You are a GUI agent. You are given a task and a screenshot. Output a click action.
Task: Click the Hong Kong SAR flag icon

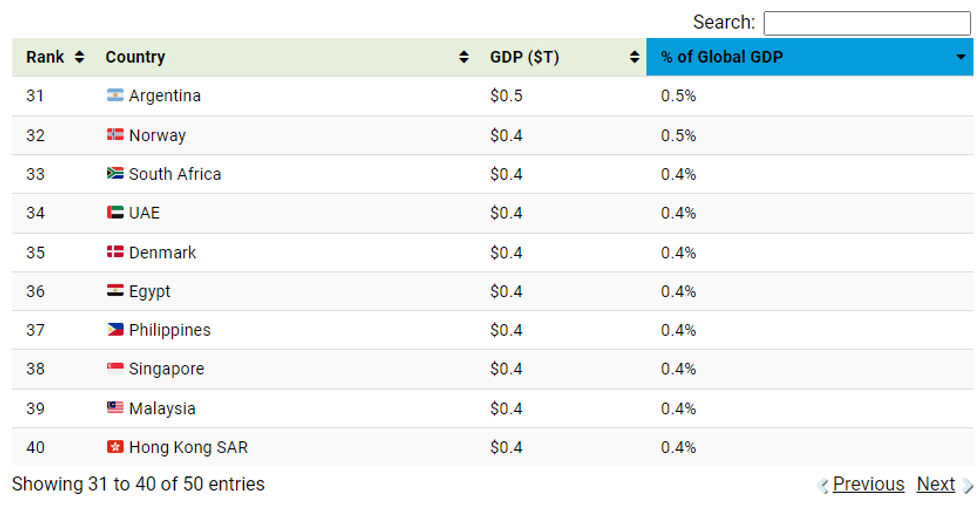click(115, 447)
